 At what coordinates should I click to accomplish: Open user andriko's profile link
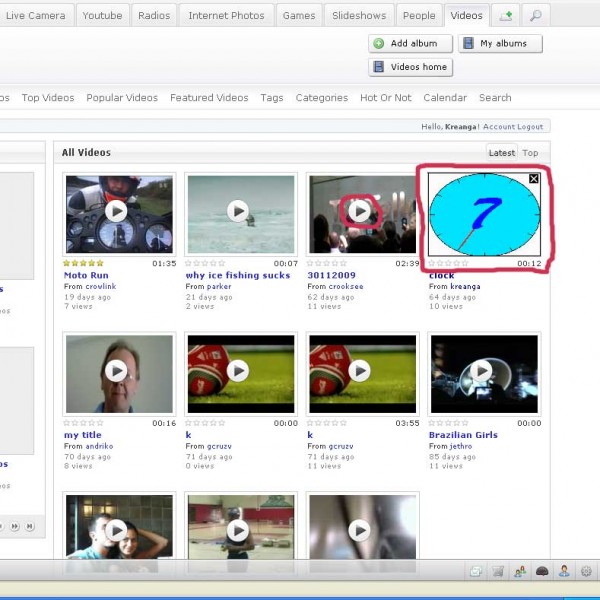pyautogui.click(x=99, y=446)
